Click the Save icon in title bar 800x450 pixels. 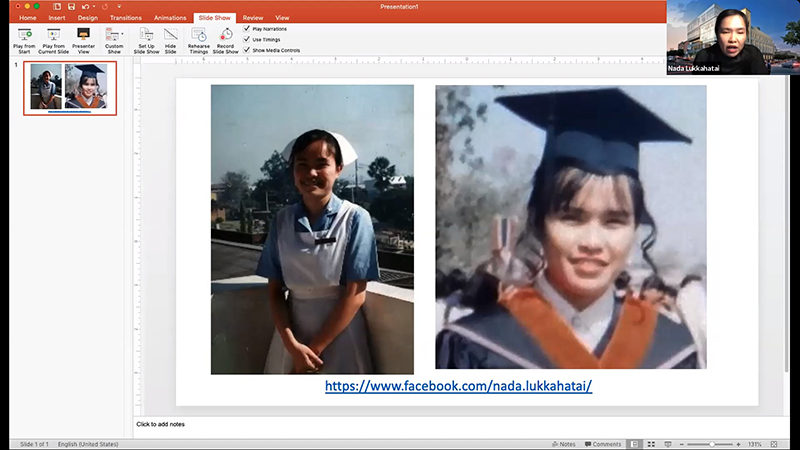click(x=71, y=7)
